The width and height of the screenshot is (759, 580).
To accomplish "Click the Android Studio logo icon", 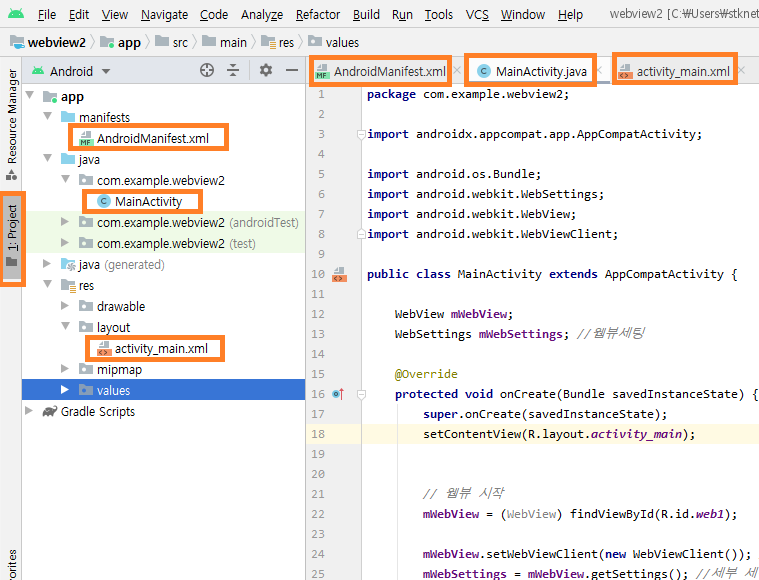I will click(x=15, y=14).
